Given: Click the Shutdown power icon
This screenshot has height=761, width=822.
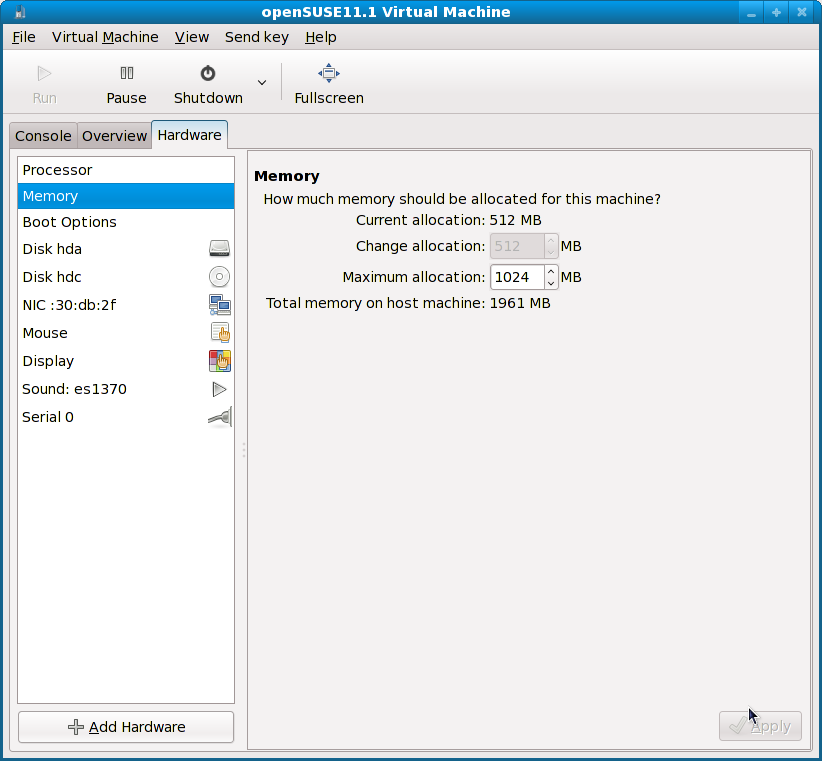Looking at the screenshot, I should click(x=208, y=74).
